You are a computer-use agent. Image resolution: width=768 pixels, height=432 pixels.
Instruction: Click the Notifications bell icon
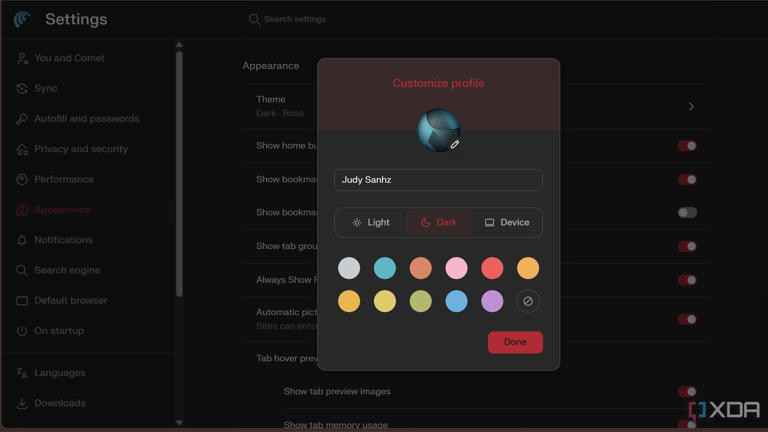pos(22,240)
